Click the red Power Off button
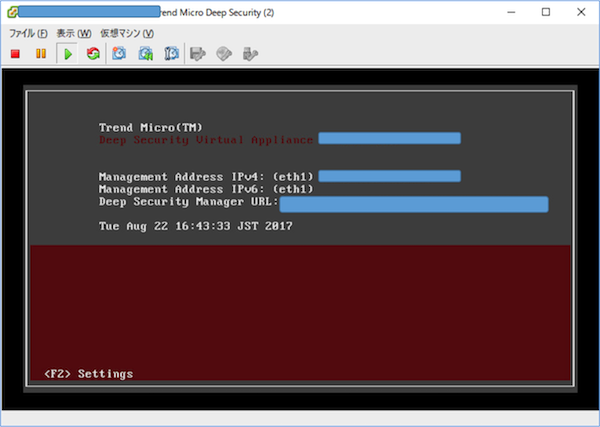This screenshot has width=600, height=427. [x=15, y=54]
